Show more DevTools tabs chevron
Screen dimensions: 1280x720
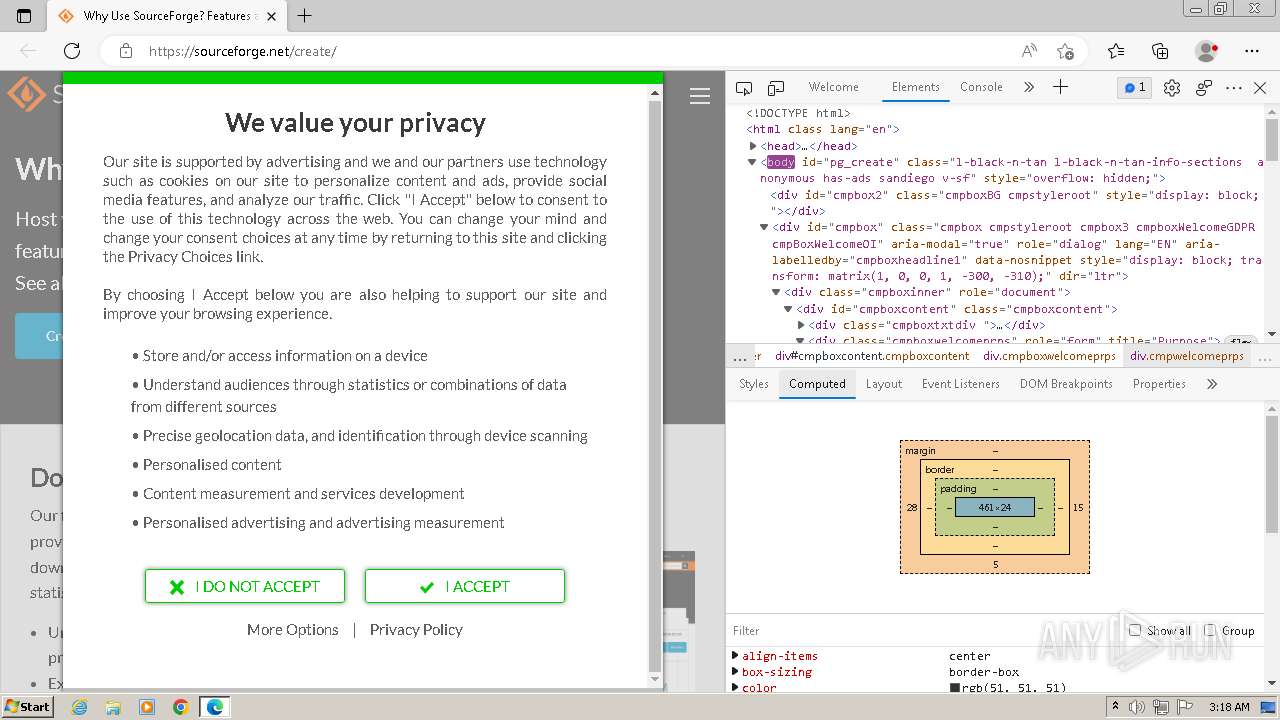(x=1029, y=87)
